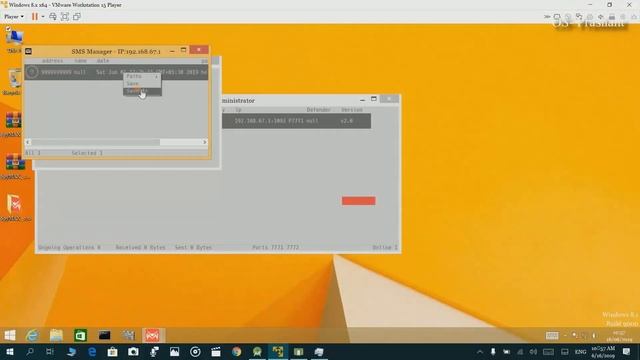640x360 pixels.
Task: Click the guest Windows 8.1 Start button
Action: (10, 336)
